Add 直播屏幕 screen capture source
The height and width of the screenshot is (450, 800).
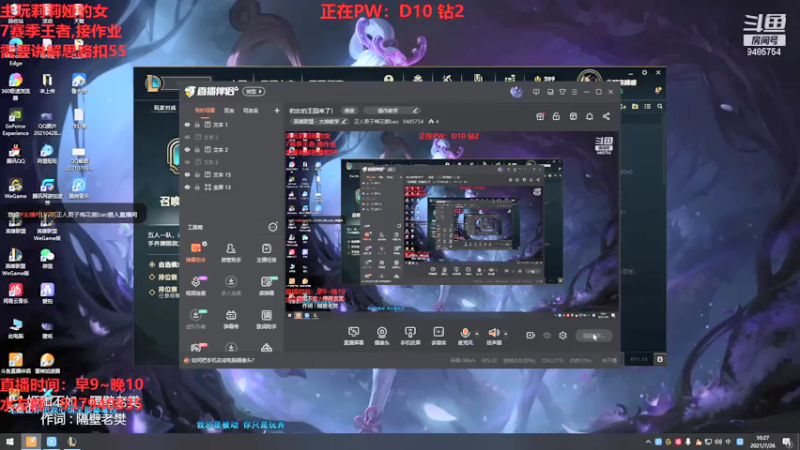tap(353, 336)
